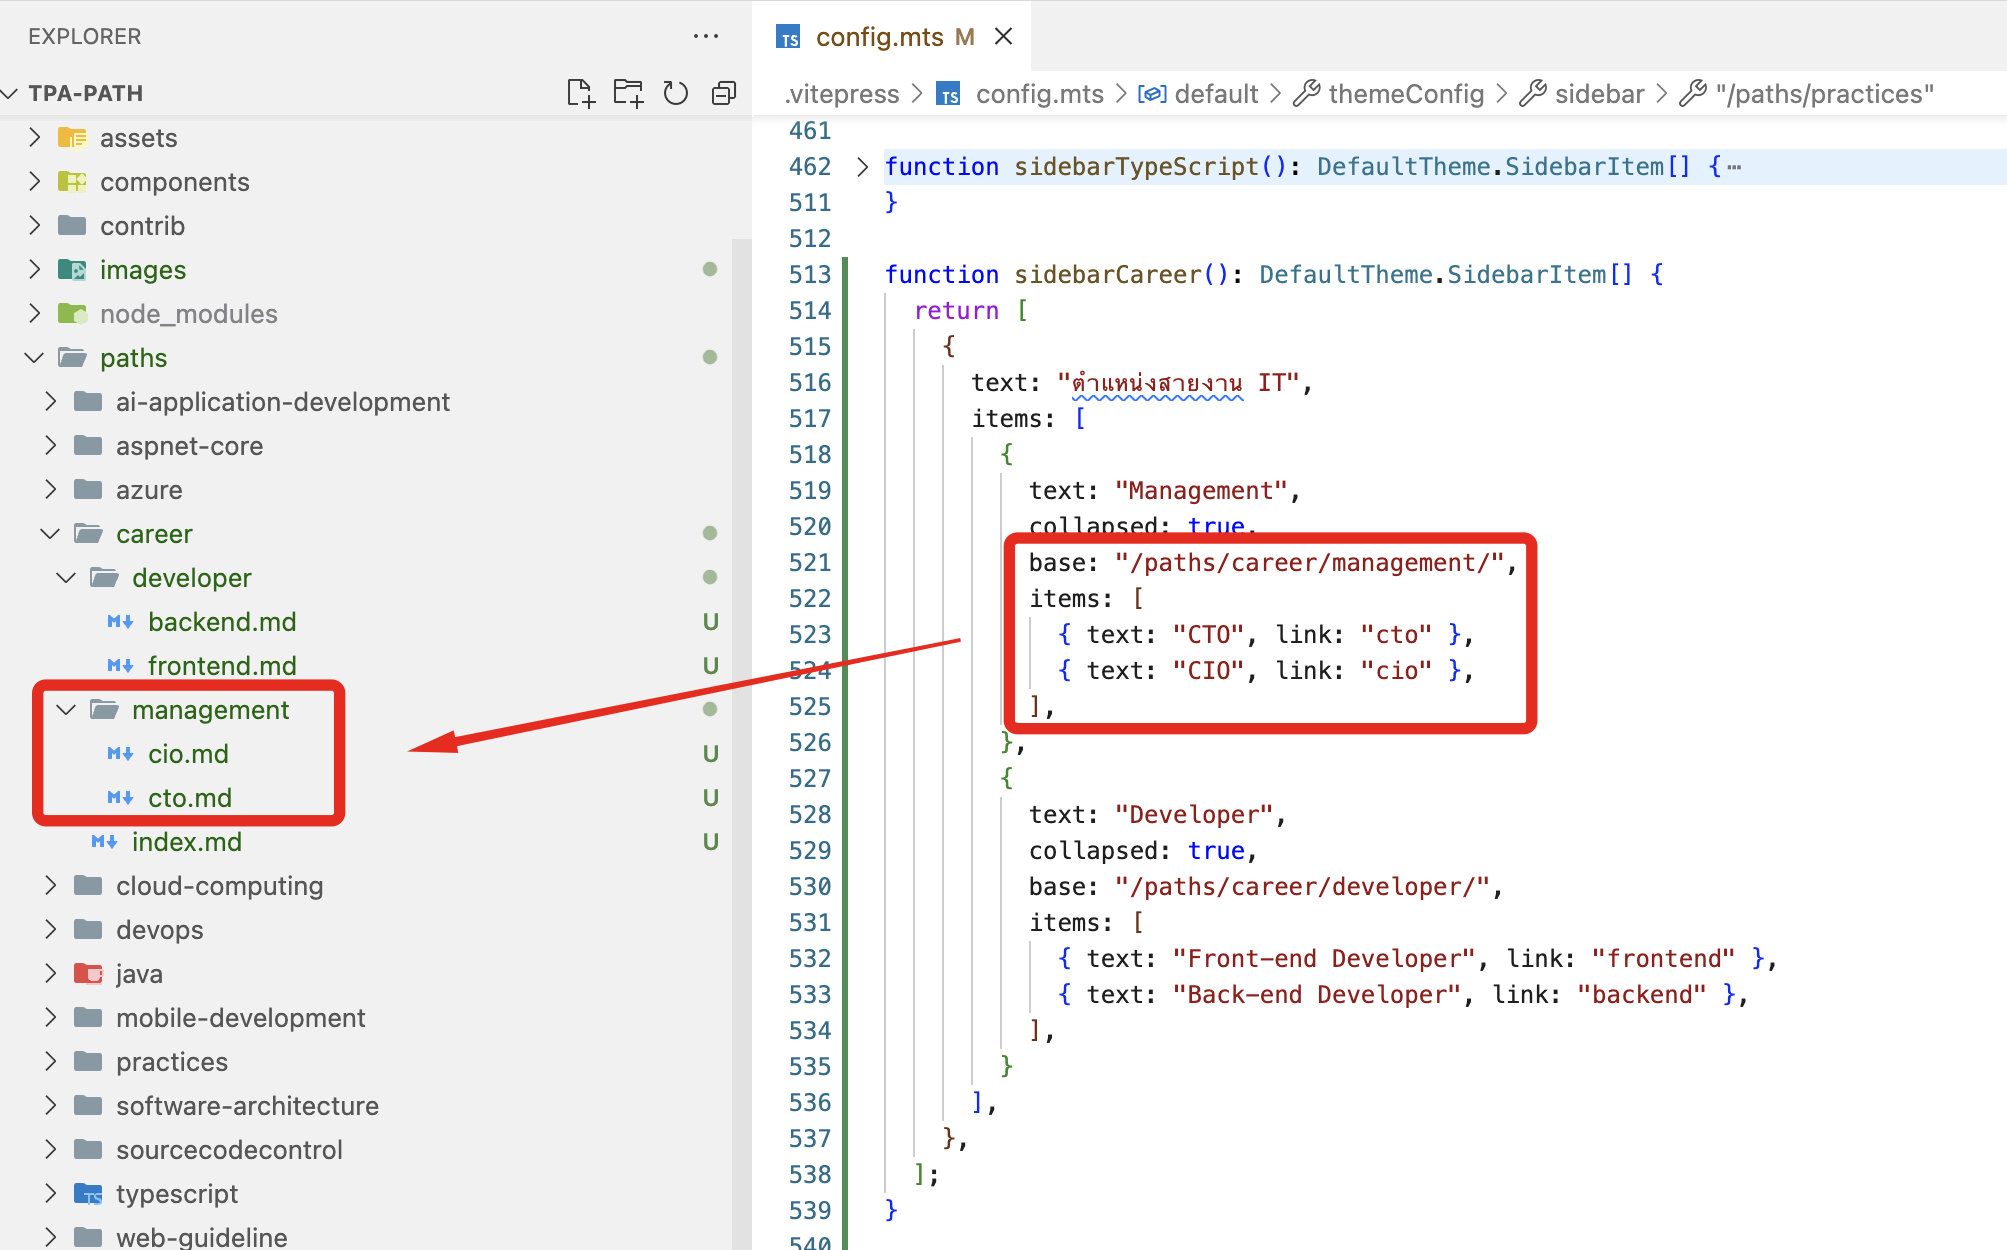Image resolution: width=2007 pixels, height=1250 pixels.
Task: Click the sidebar breadcrumb segment
Action: (1598, 94)
